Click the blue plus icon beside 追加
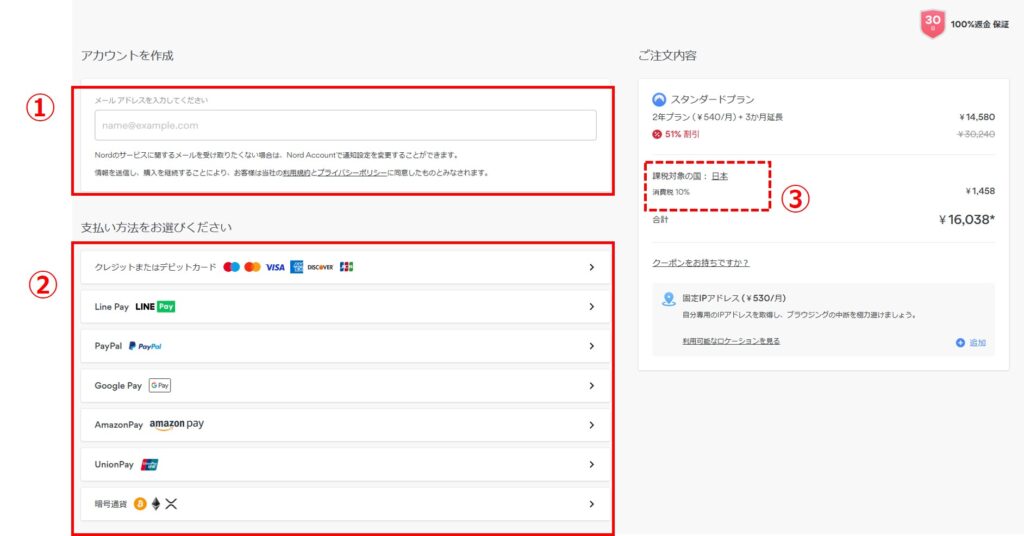This screenshot has width=1024, height=536. pos(960,343)
